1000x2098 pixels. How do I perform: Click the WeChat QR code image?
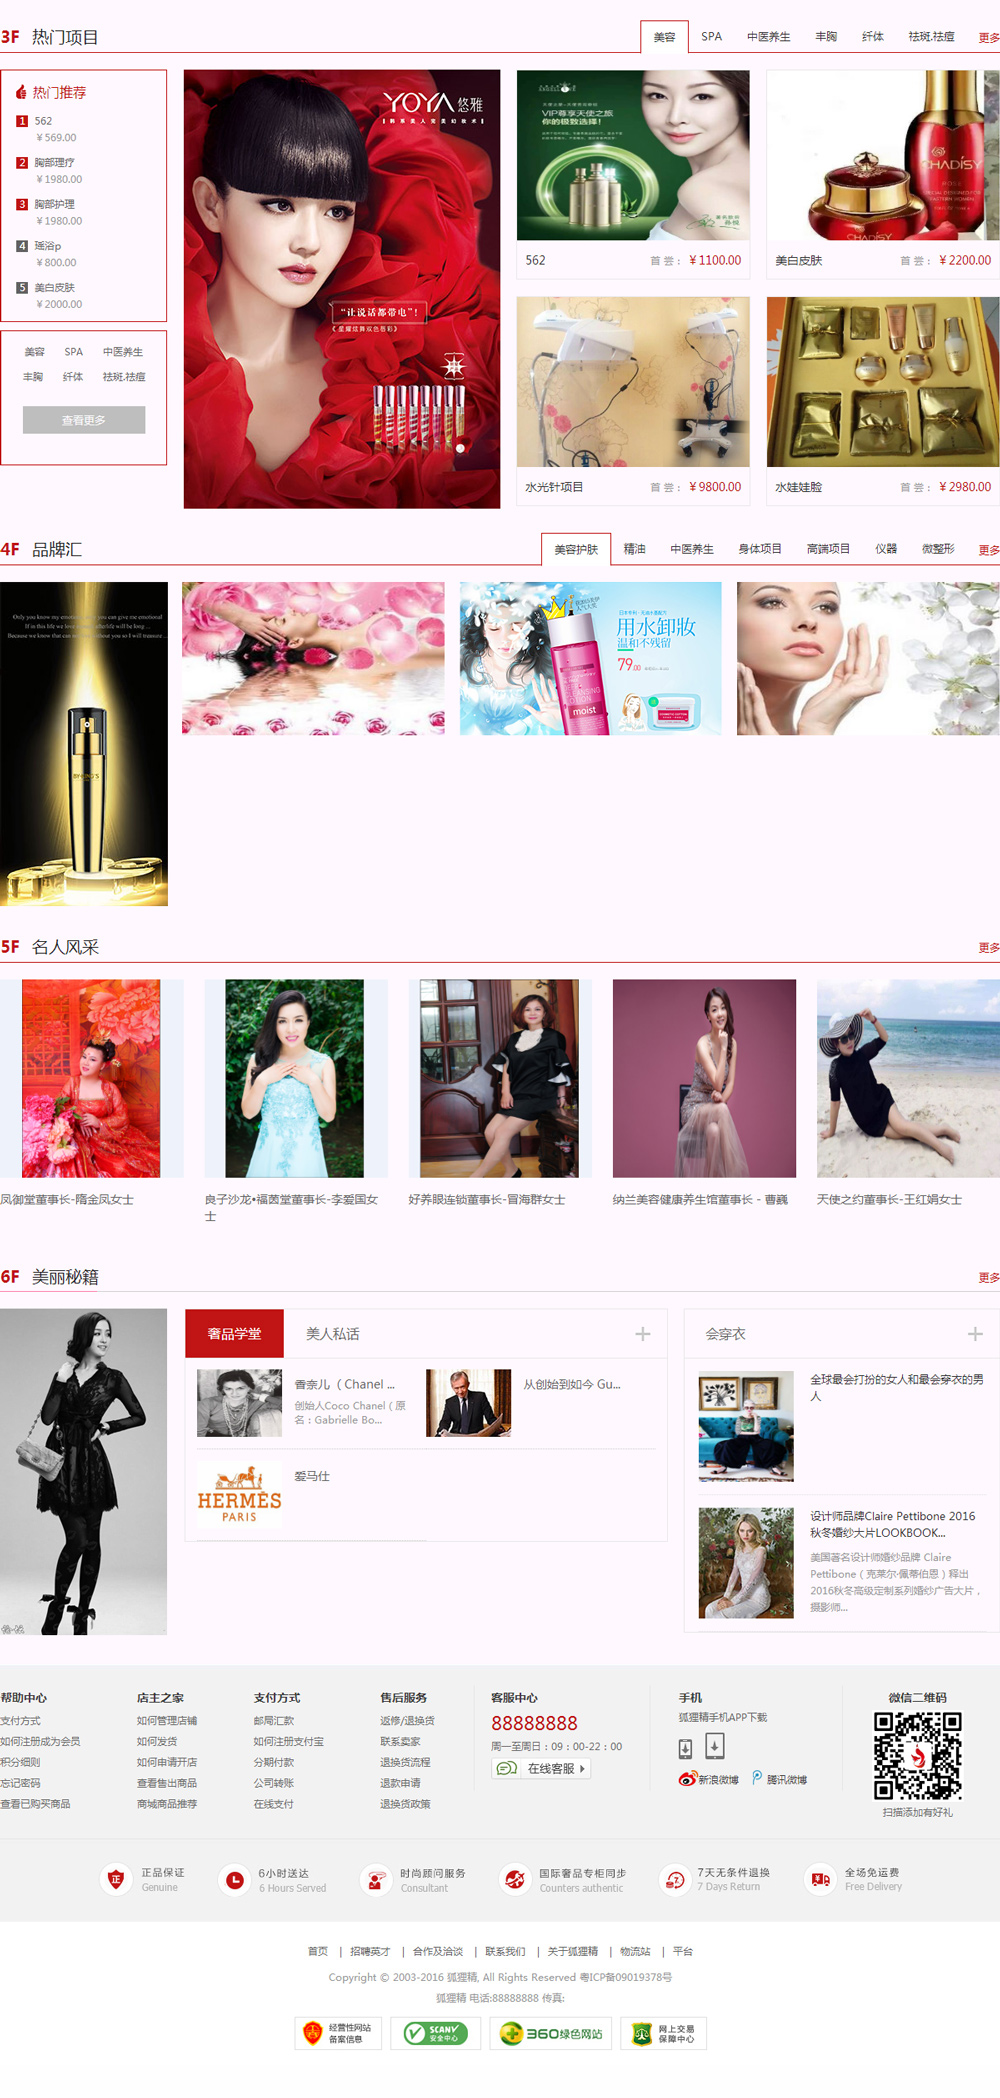point(917,1755)
